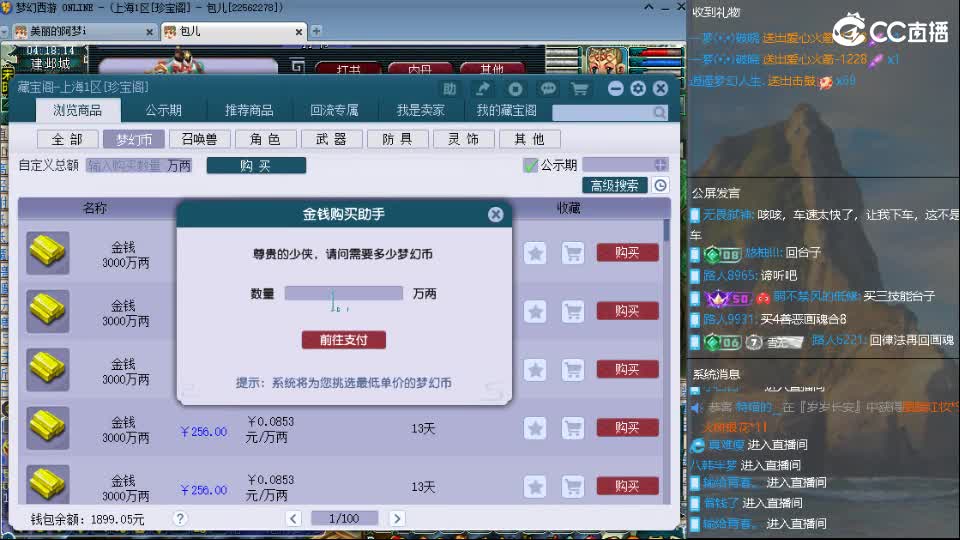Select the 全部 category filter
Screen dimensions: 960x540
pyautogui.click(x=68, y=140)
